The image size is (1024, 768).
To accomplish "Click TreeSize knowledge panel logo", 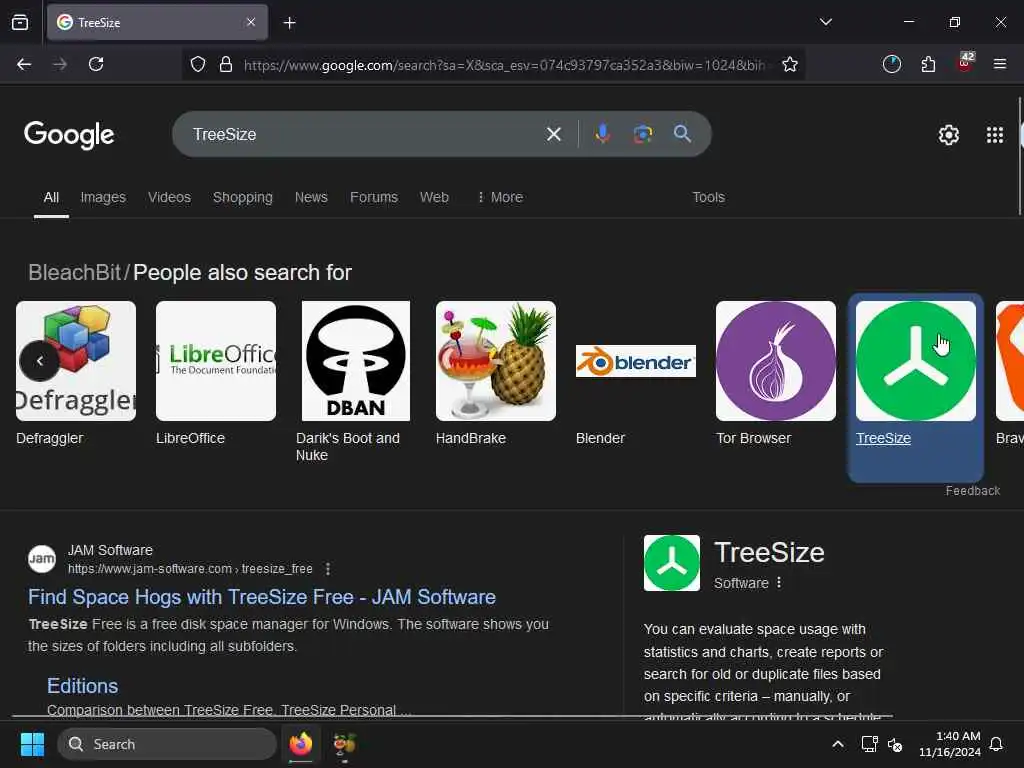I will pyautogui.click(x=672, y=563).
